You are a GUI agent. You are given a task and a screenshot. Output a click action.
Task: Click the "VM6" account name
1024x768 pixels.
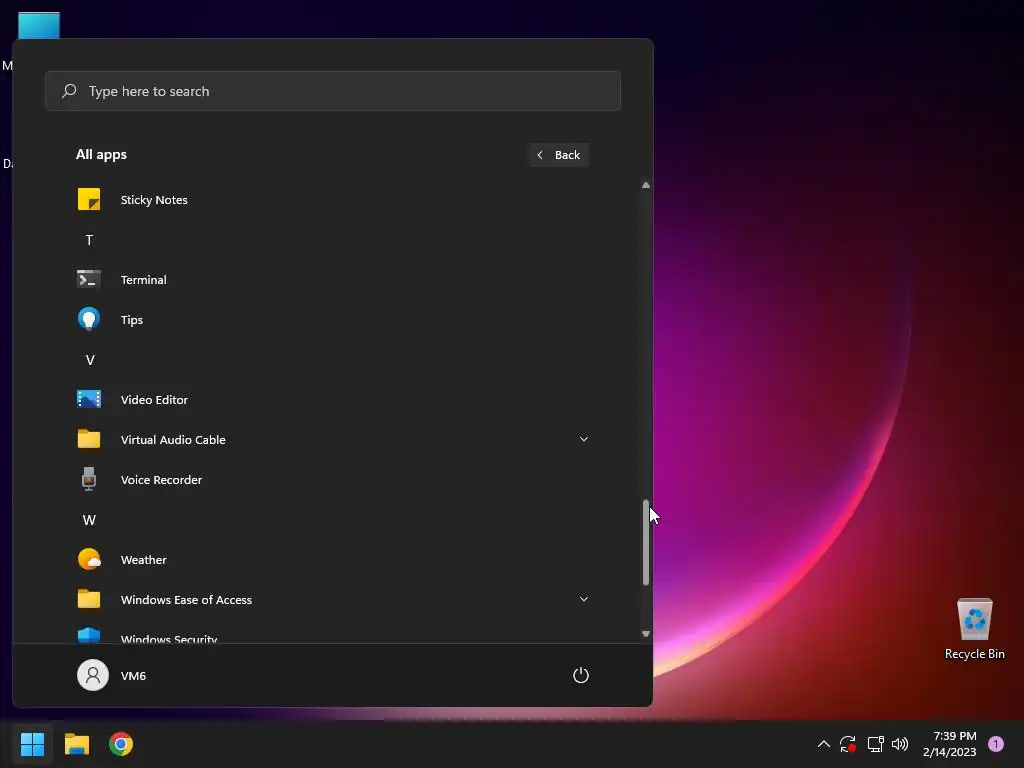click(133, 676)
